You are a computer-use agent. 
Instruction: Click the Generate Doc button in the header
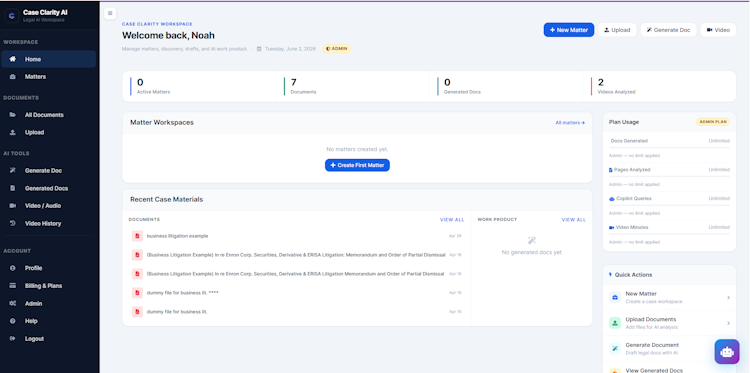[x=668, y=30]
